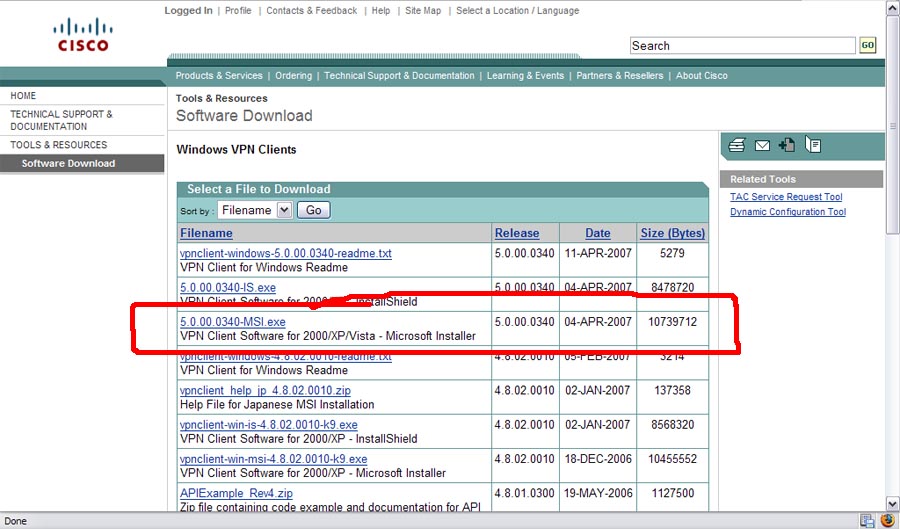Click date cell 18-DEC-2006

[x=598, y=459]
